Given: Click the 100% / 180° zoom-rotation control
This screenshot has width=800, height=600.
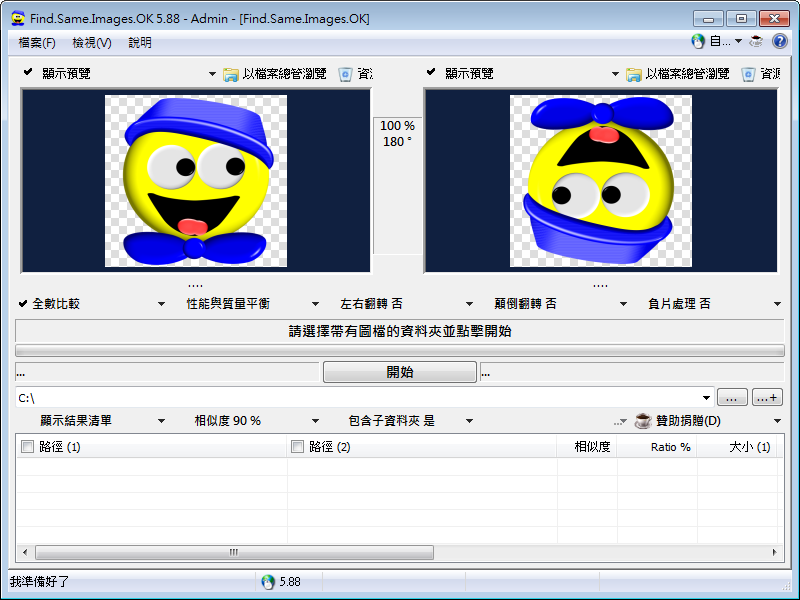Looking at the screenshot, I should coord(397,133).
